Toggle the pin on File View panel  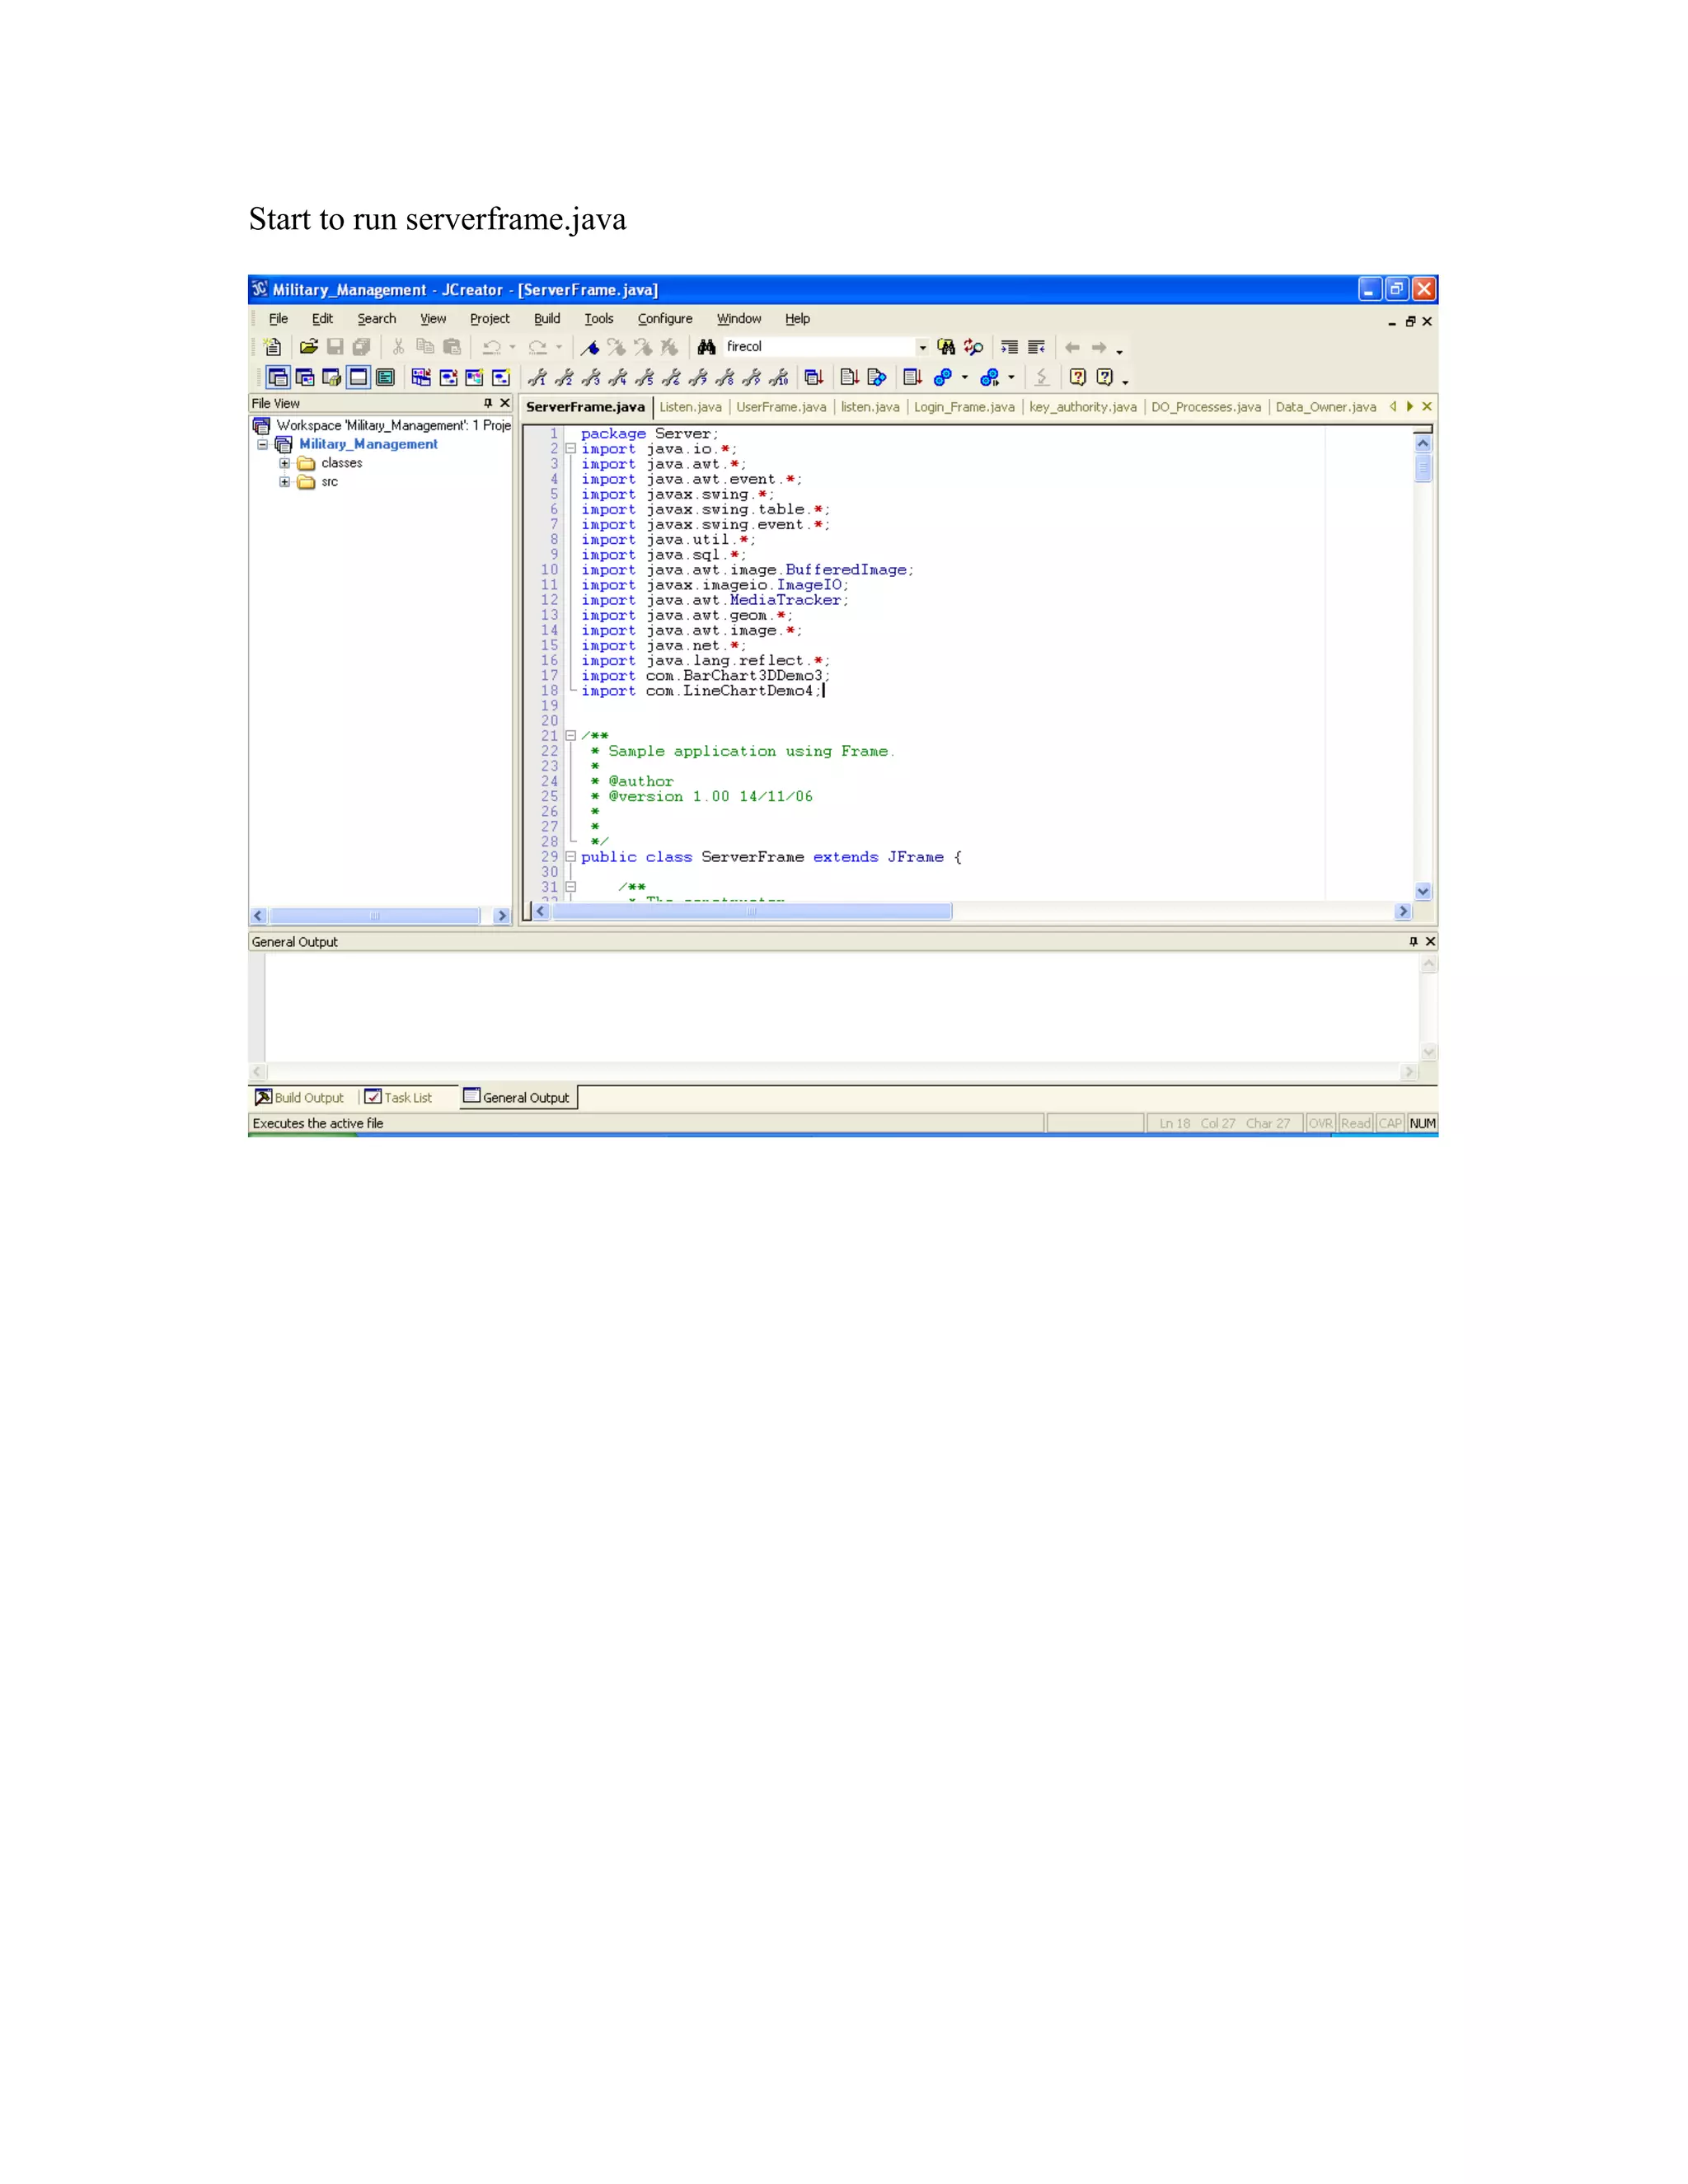(x=488, y=403)
